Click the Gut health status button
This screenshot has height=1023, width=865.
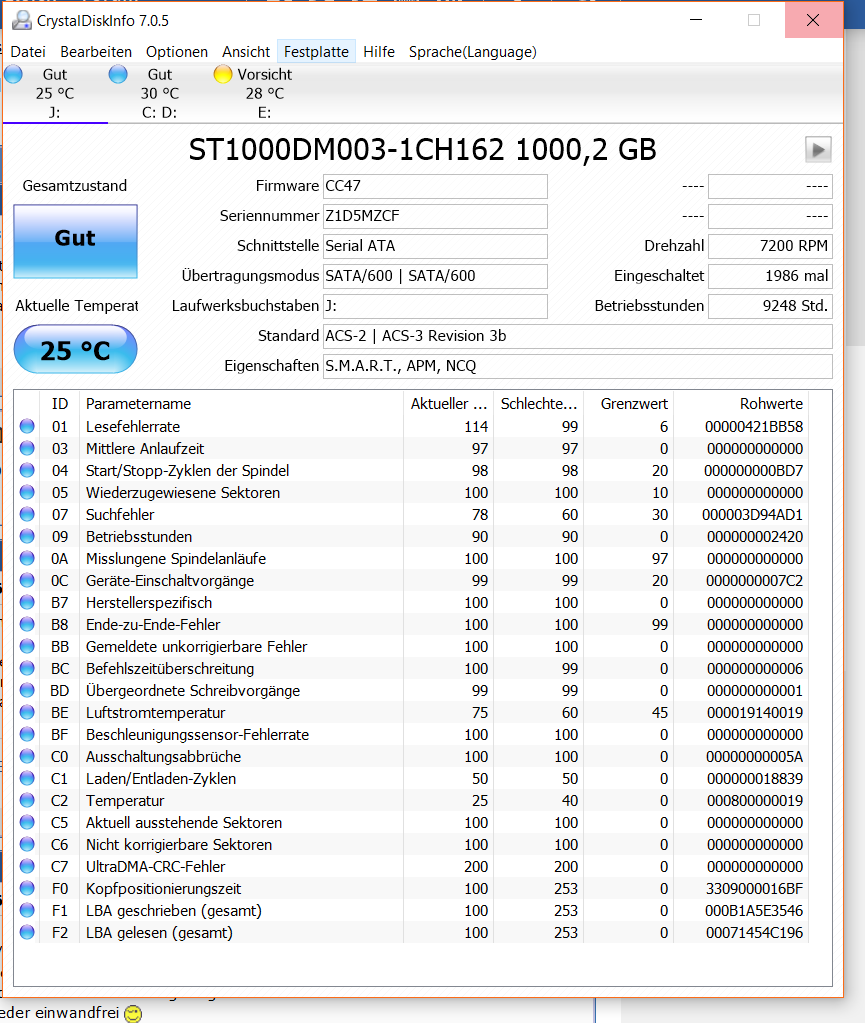[76, 241]
